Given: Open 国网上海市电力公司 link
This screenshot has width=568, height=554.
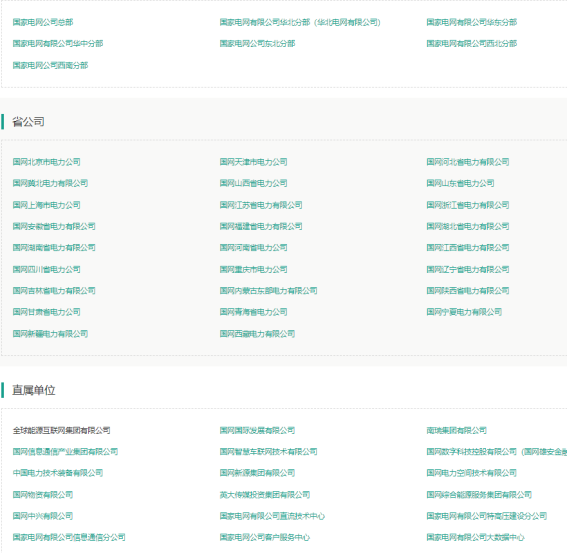Looking at the screenshot, I should [46, 205].
